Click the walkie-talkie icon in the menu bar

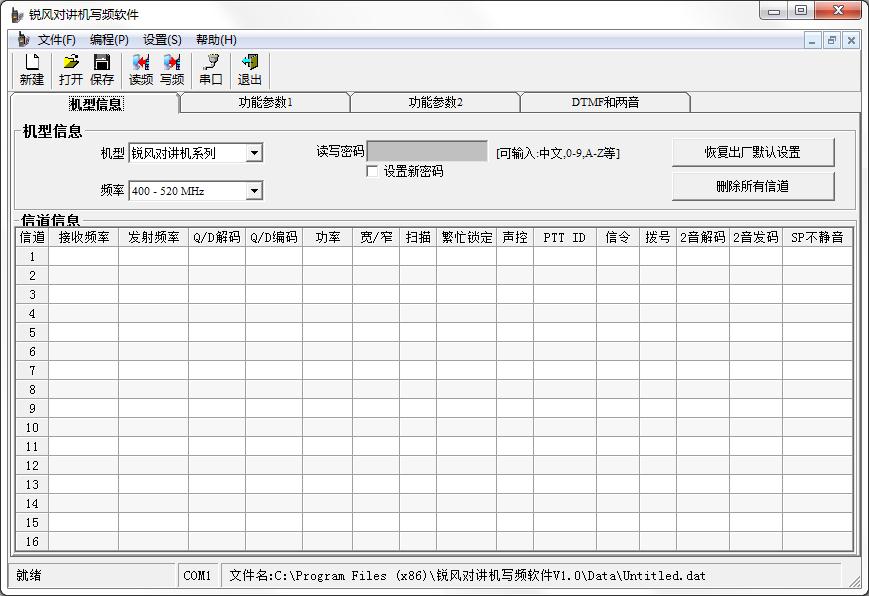coord(23,39)
